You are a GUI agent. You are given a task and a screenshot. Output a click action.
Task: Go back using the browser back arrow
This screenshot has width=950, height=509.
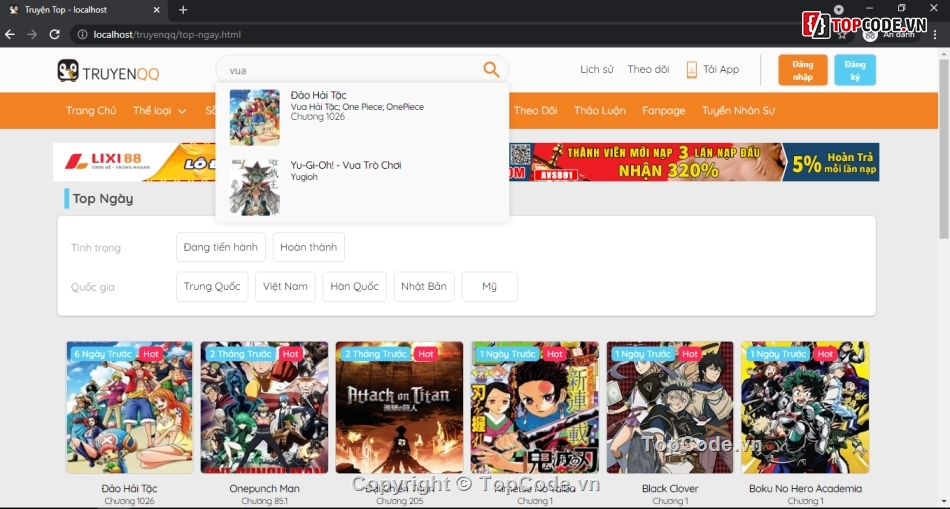point(10,34)
